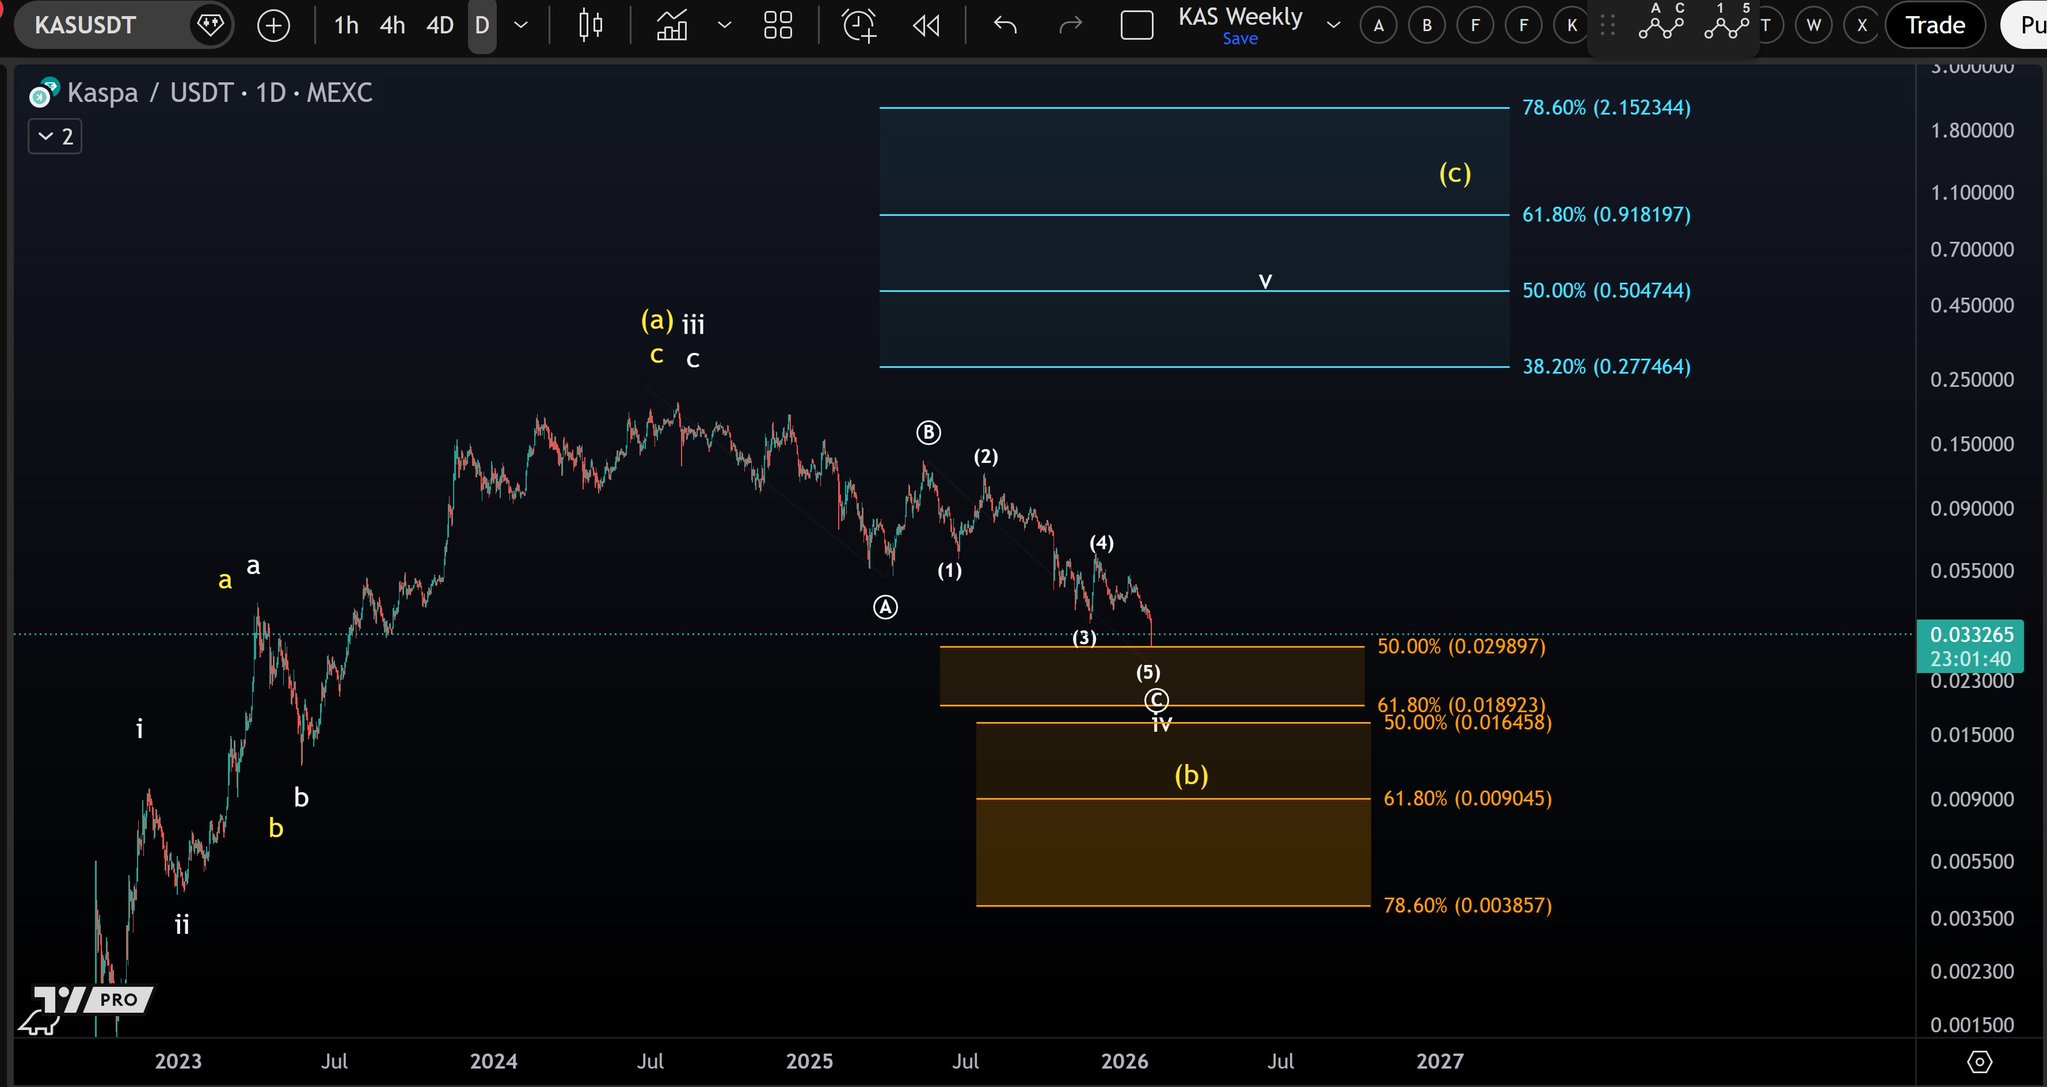Create a new price alert

click(859, 25)
